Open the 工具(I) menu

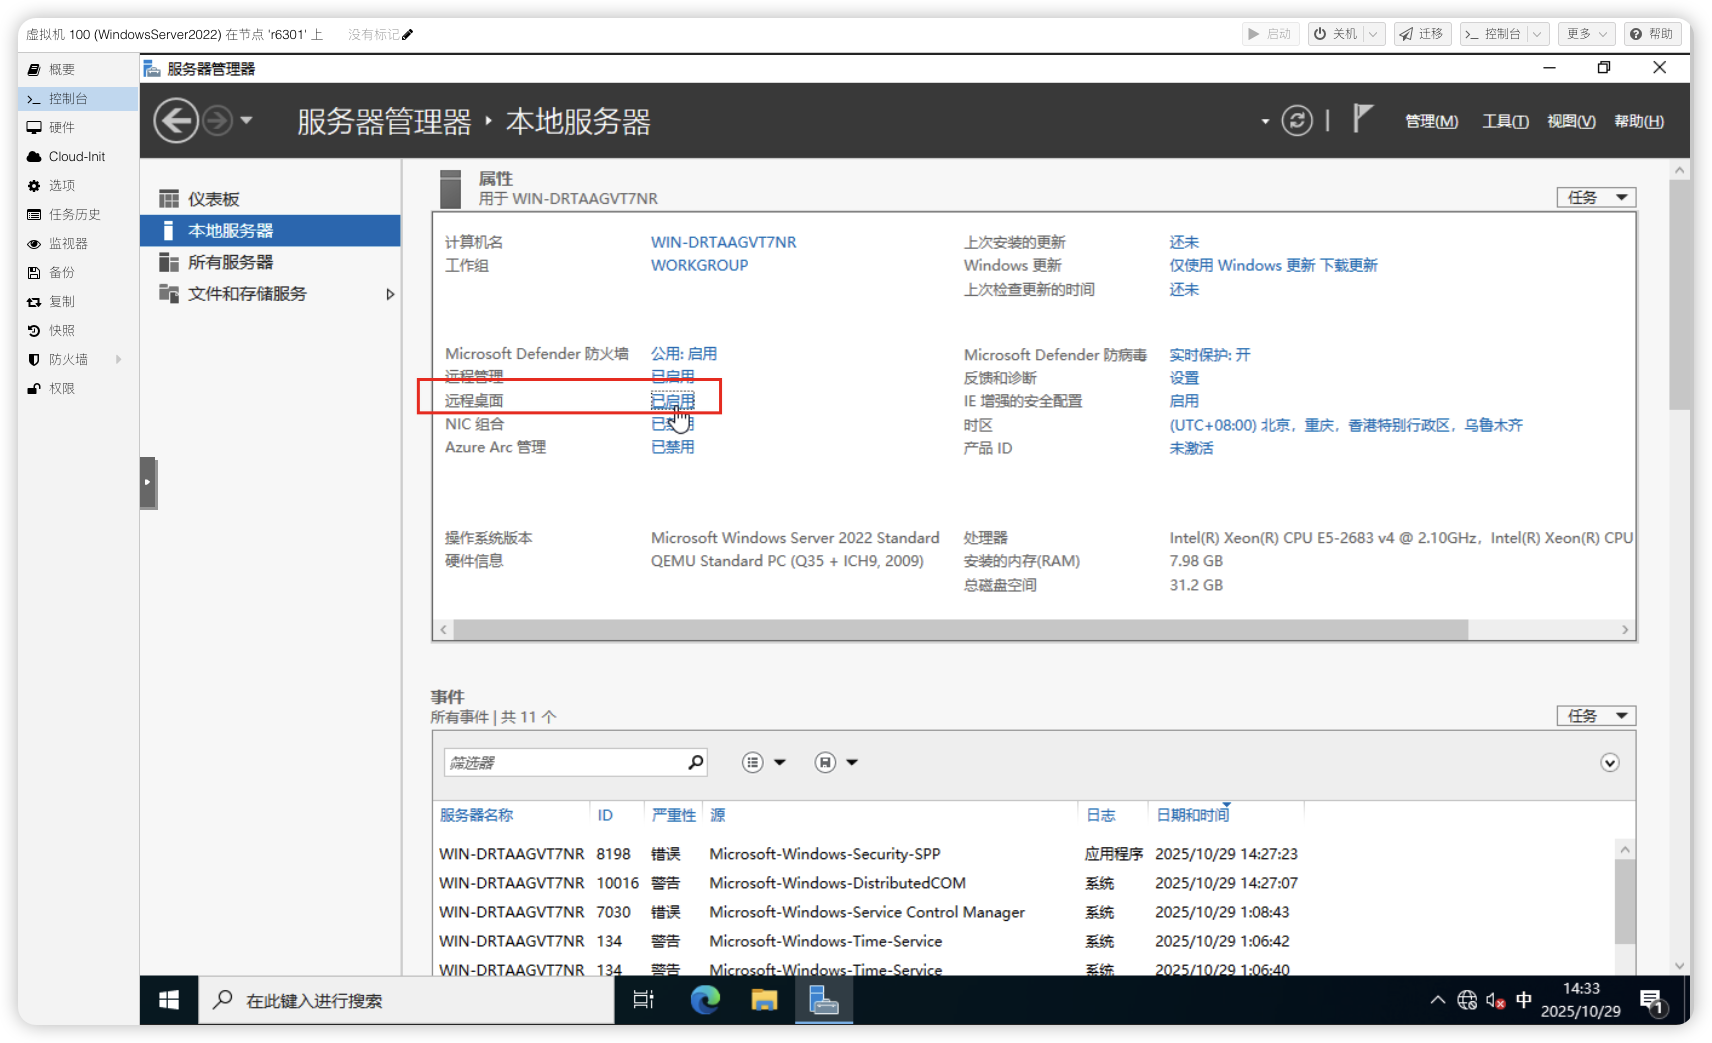coord(1504,120)
